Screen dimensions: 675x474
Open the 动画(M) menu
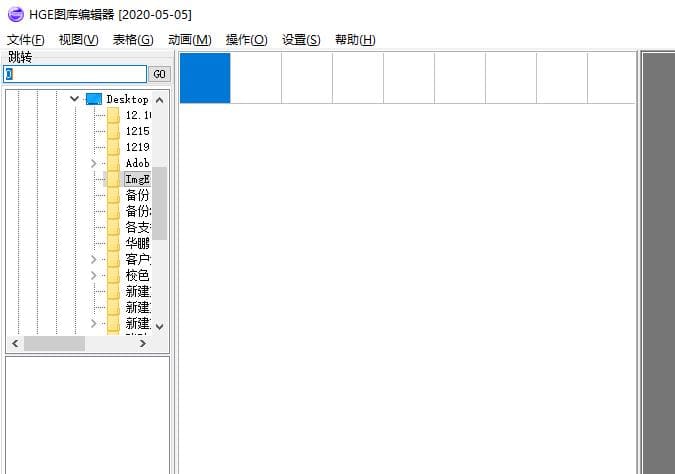pyautogui.click(x=189, y=40)
